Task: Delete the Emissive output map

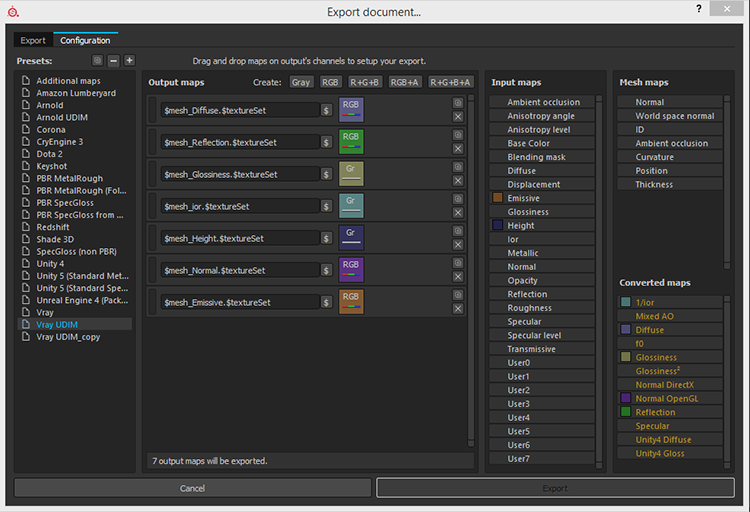Action: tap(458, 309)
